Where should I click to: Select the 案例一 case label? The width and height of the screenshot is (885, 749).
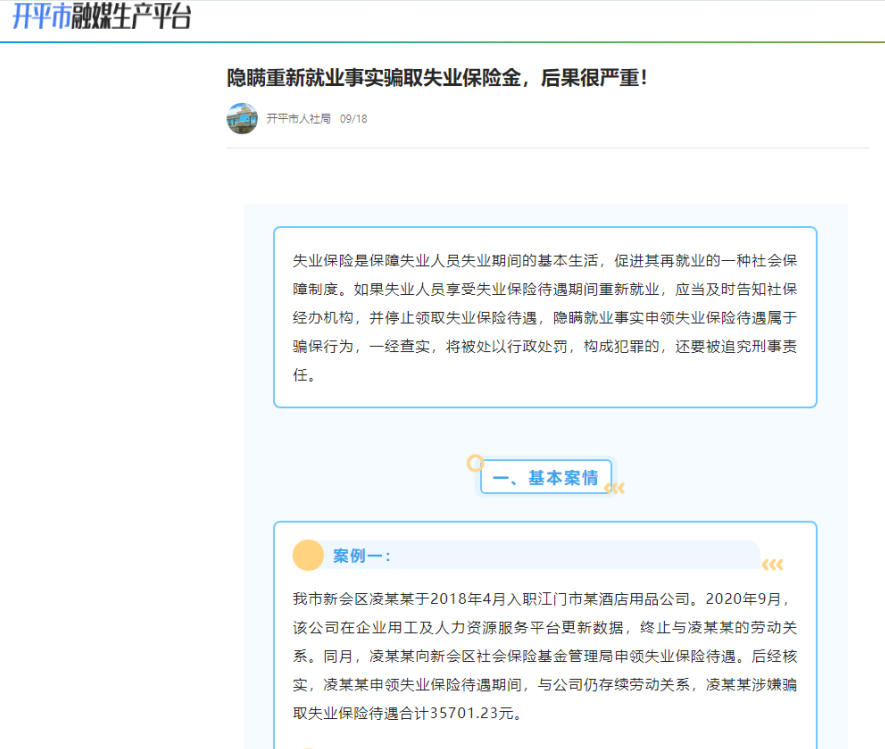click(361, 556)
